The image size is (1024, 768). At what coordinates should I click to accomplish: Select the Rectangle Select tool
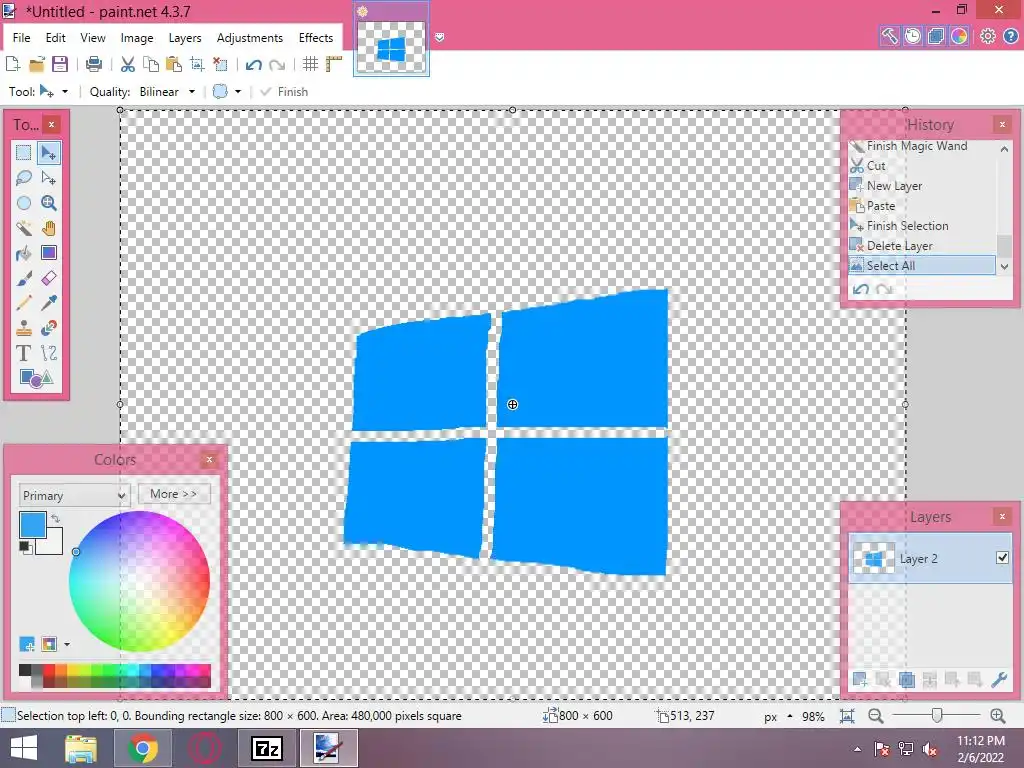(x=24, y=153)
